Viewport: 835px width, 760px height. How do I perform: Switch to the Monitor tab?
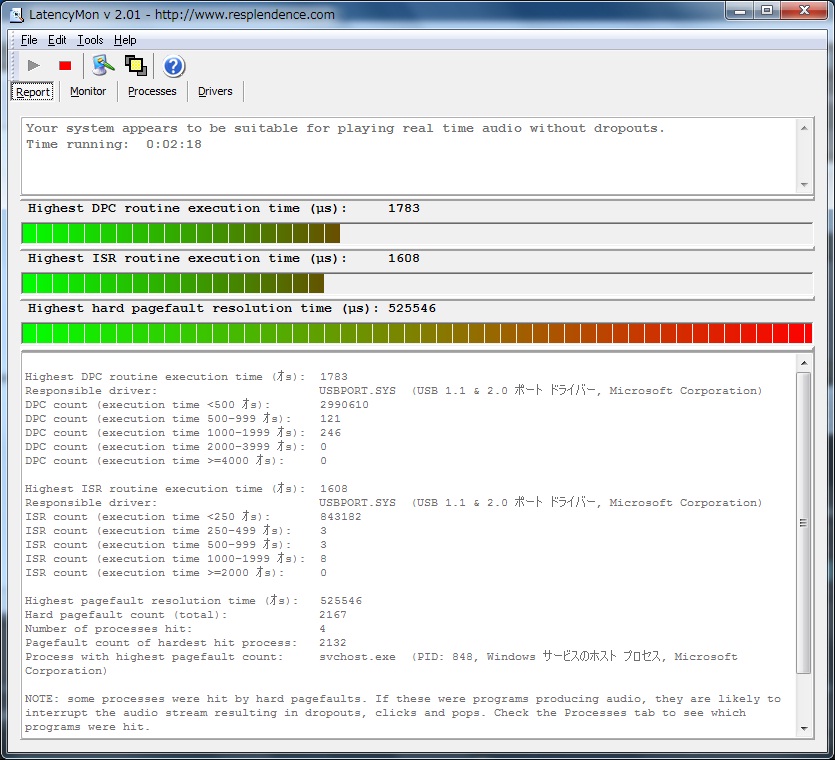88,91
